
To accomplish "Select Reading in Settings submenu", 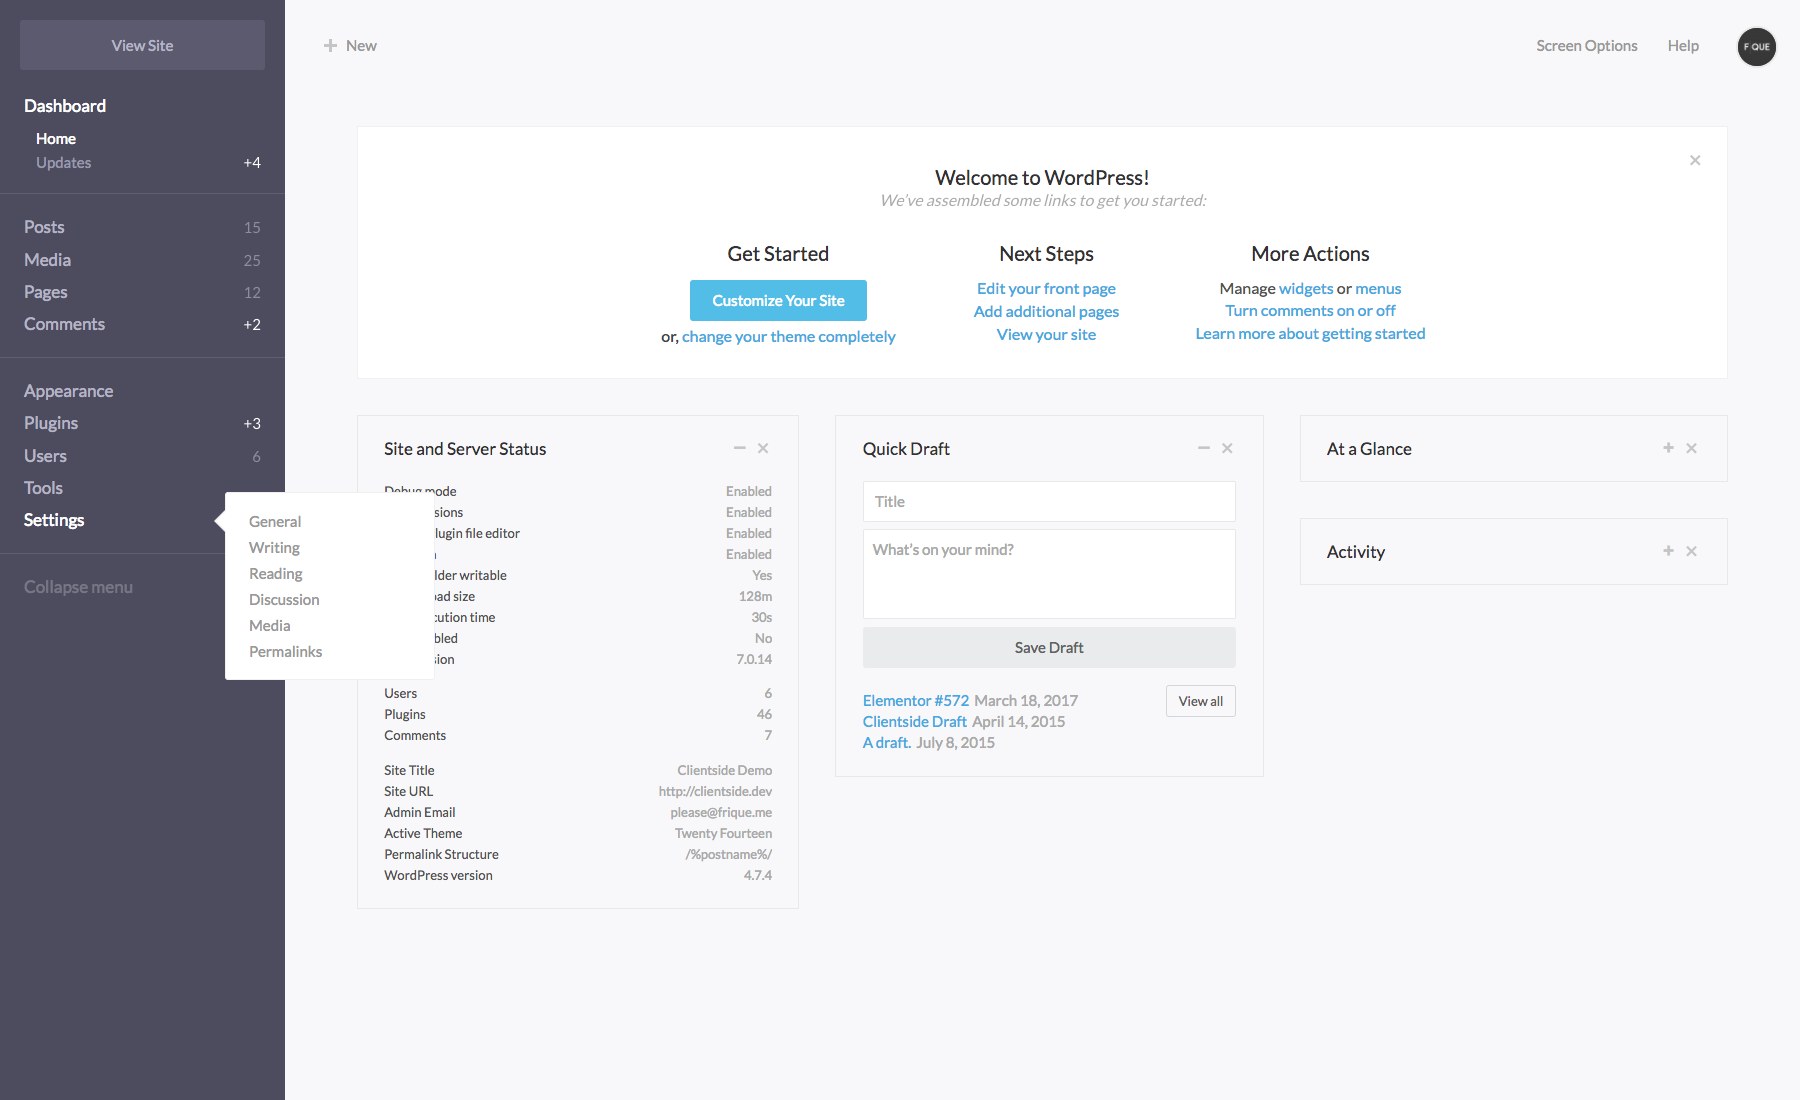I will pos(275,574).
